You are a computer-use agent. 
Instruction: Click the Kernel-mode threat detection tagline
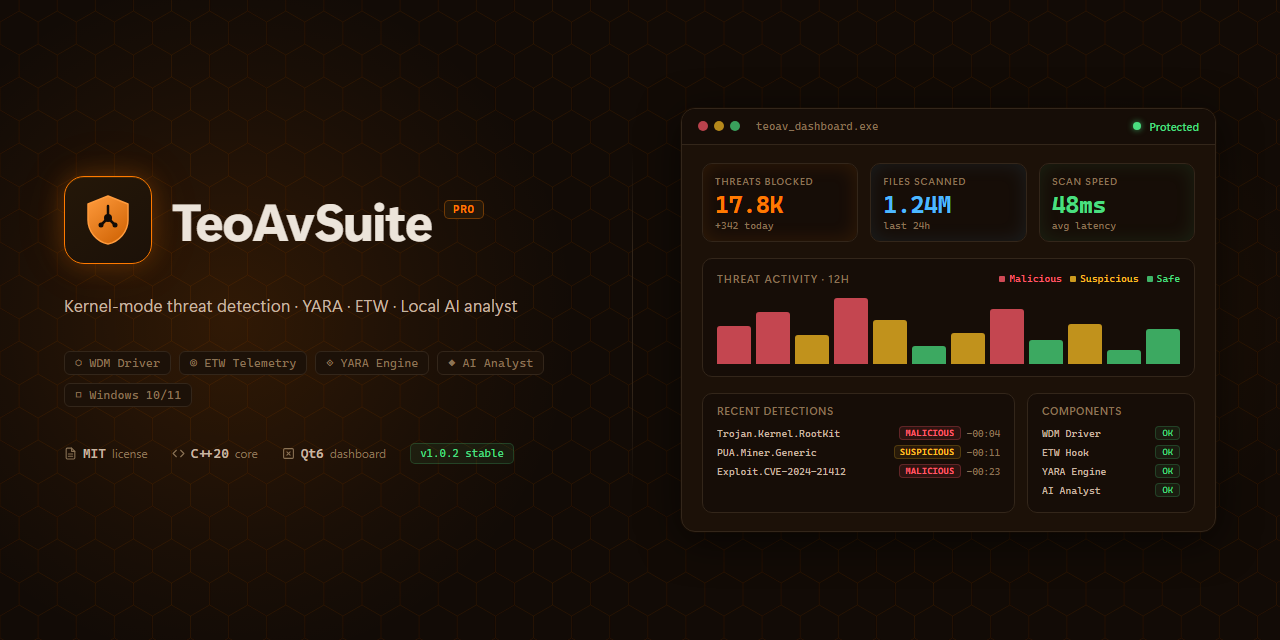291,306
